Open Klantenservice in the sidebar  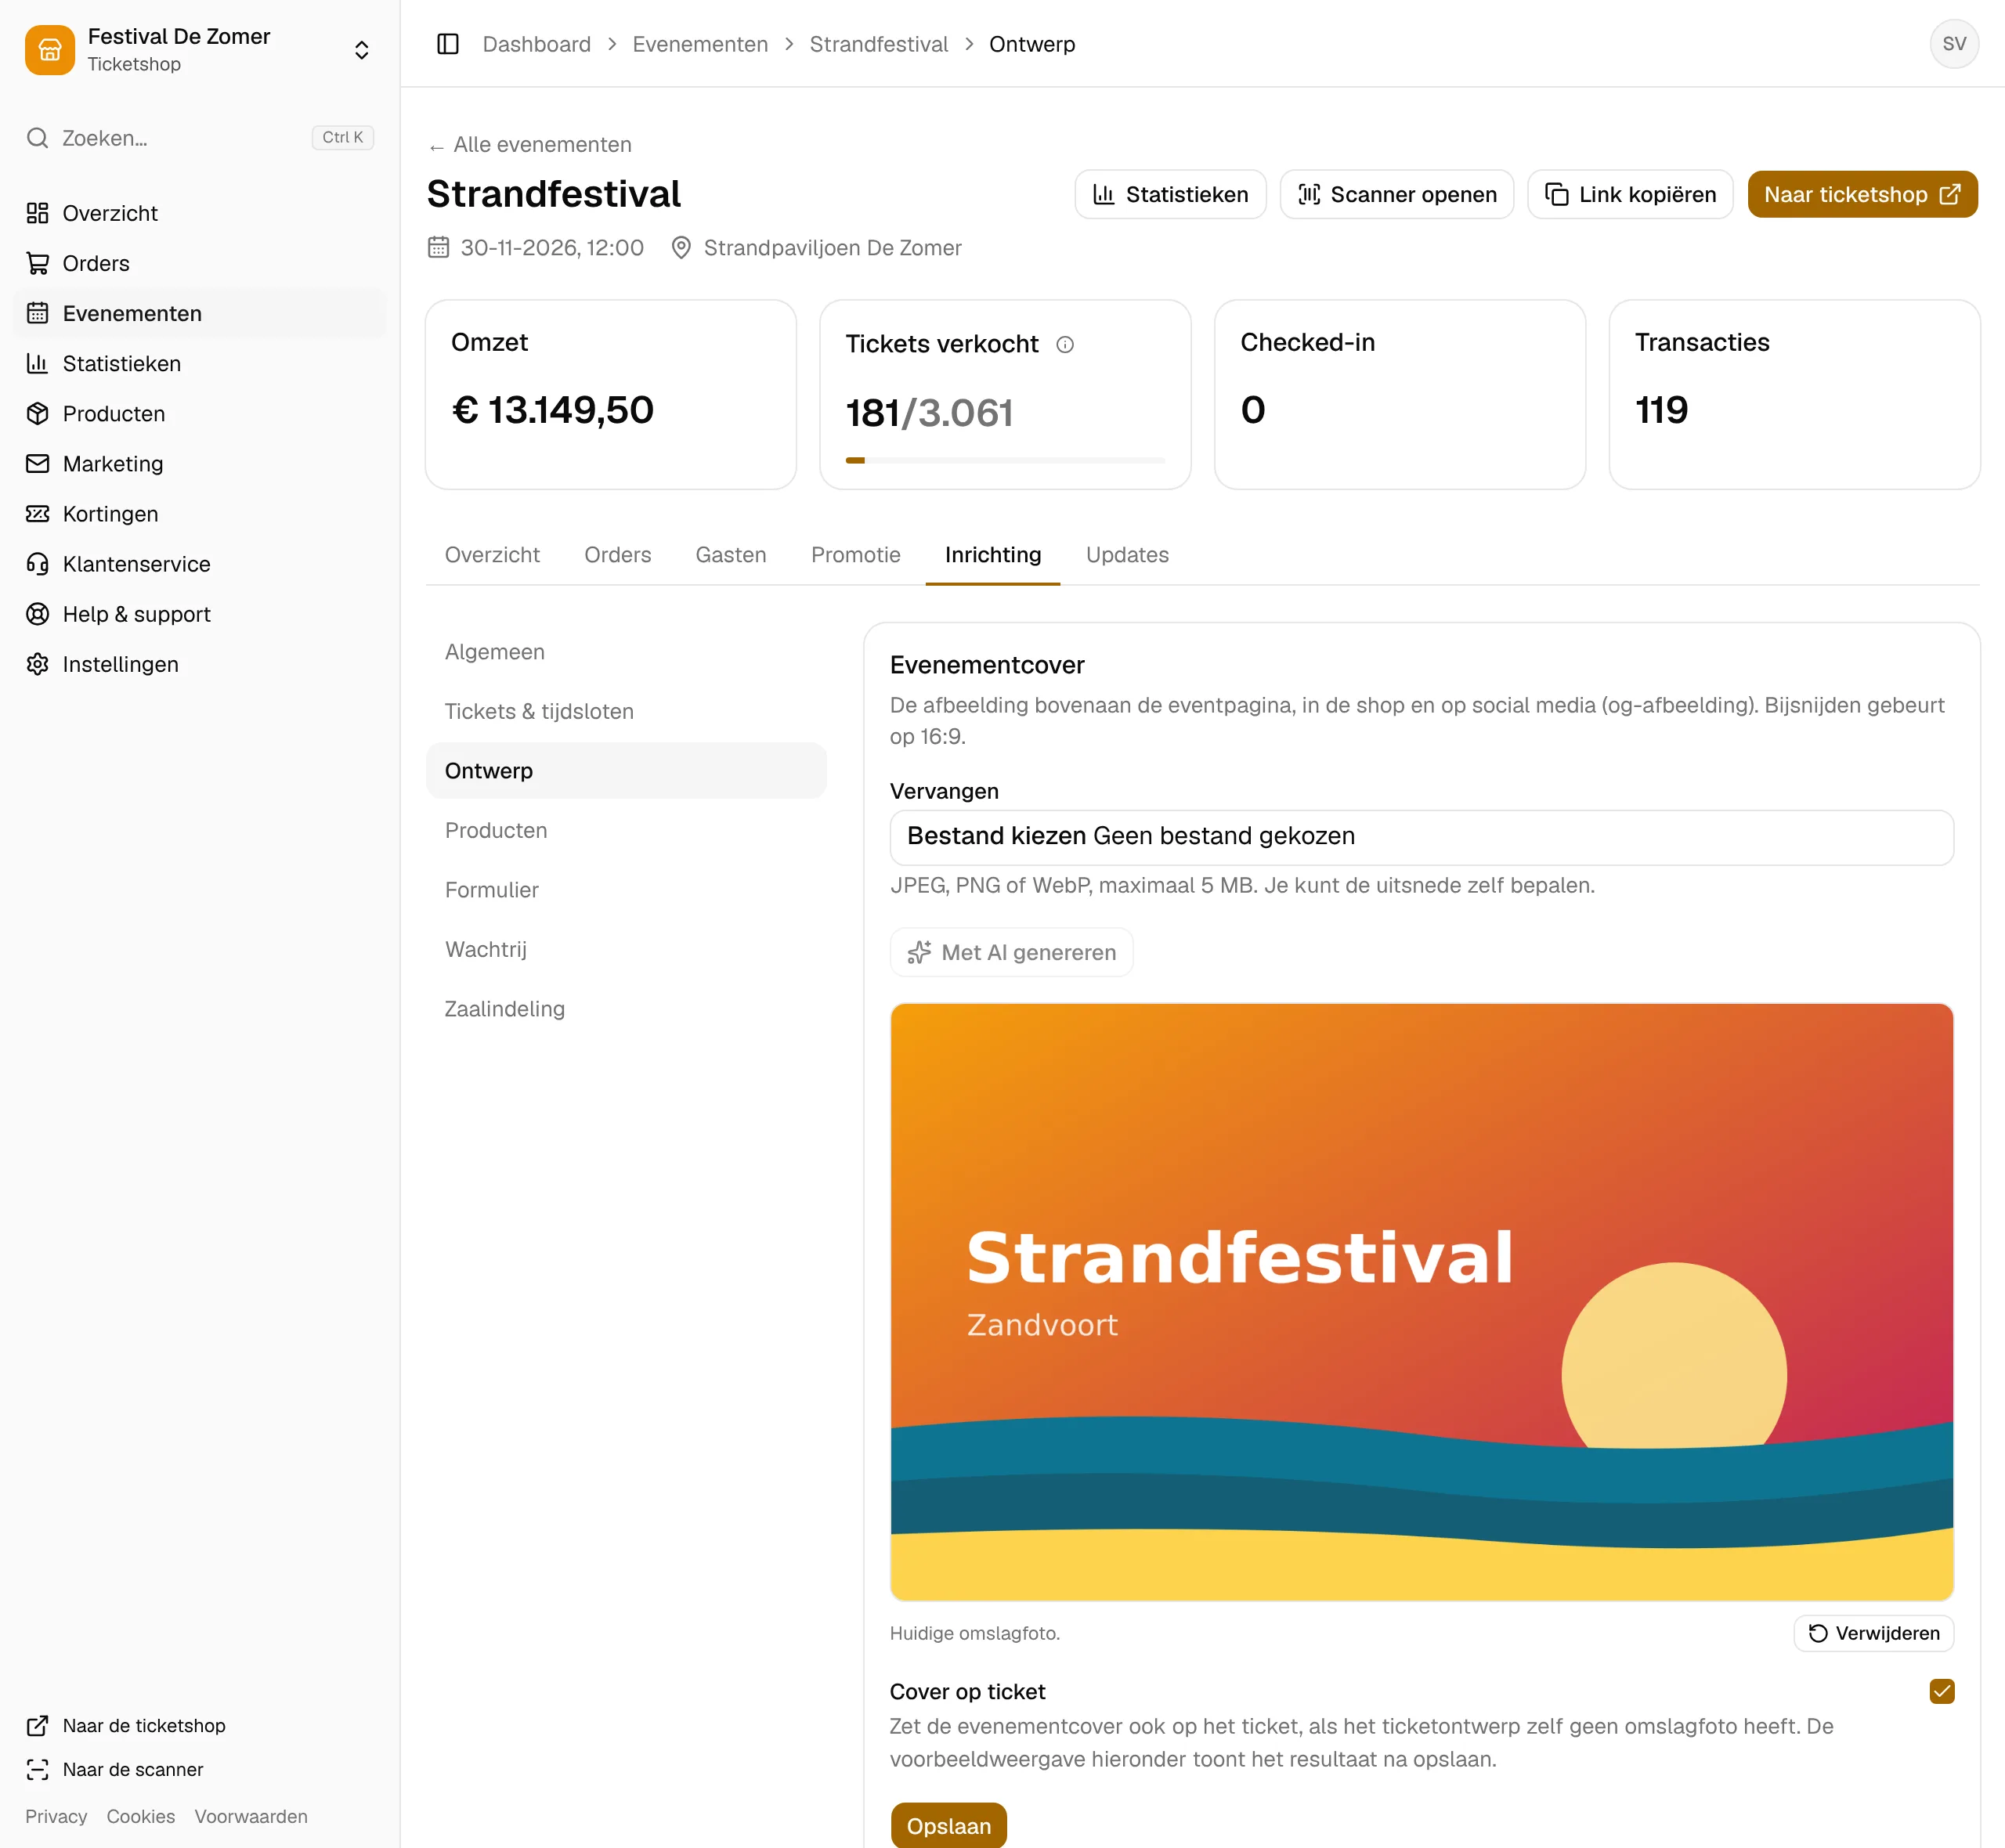point(200,563)
